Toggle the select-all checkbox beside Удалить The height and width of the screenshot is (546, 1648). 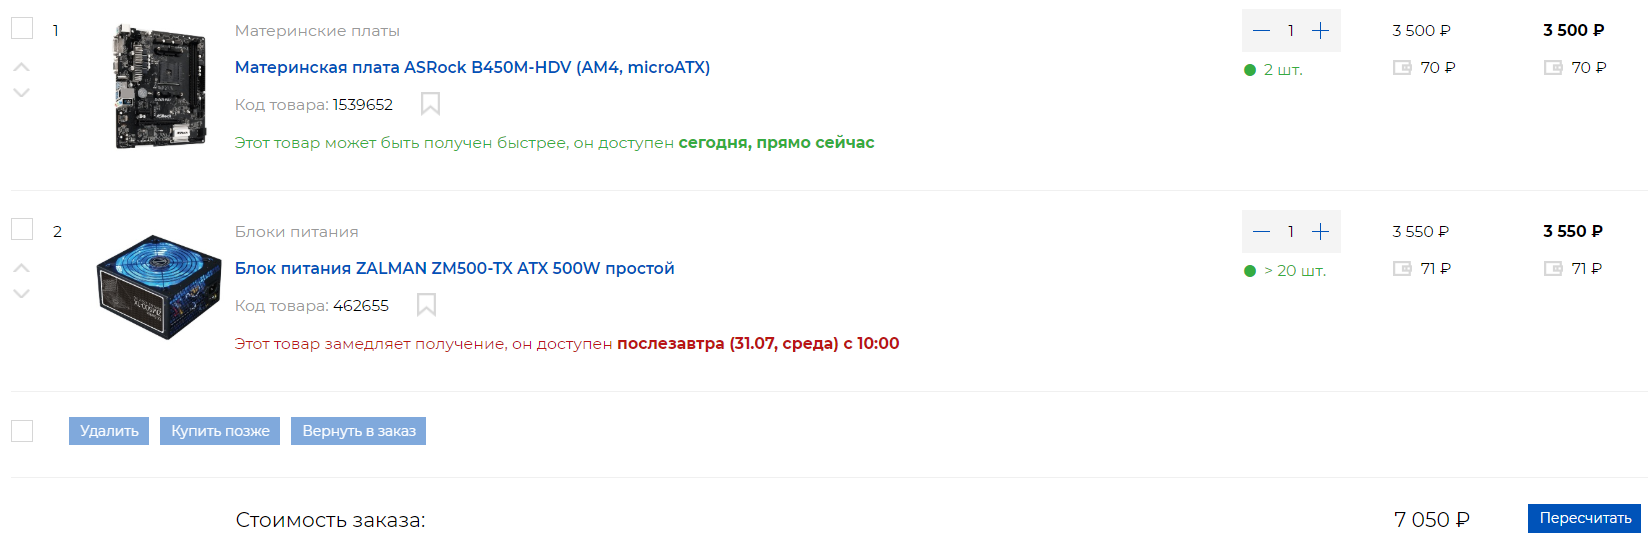pos(22,431)
